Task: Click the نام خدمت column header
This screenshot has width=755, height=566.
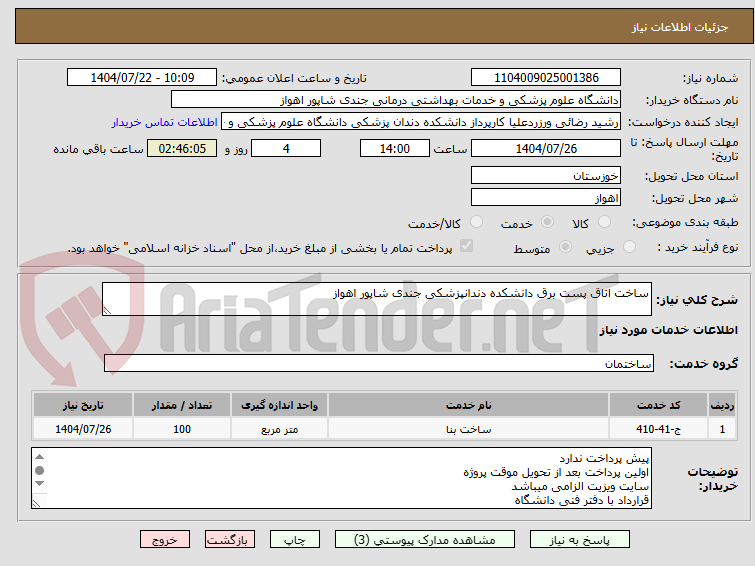Action: 469,405
